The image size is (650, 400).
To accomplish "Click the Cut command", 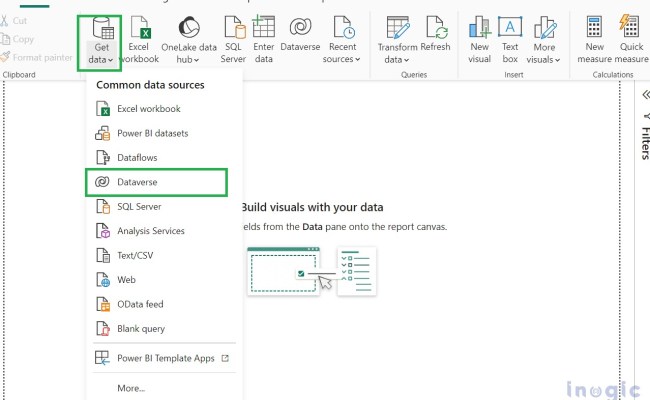I will coord(14,21).
